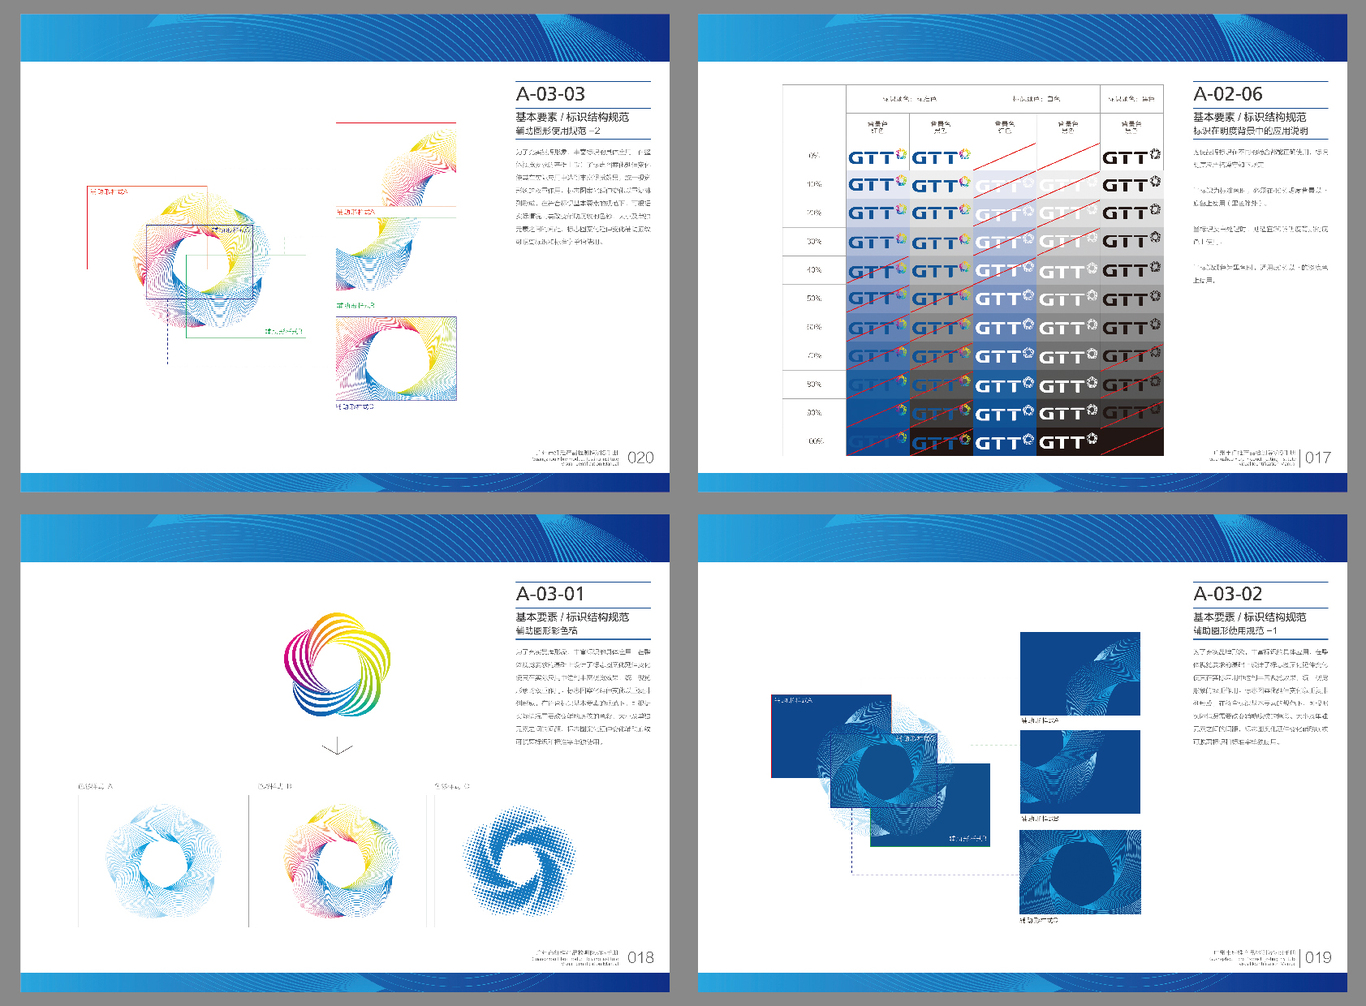Click the 50% row label in the logo table

[x=814, y=298]
